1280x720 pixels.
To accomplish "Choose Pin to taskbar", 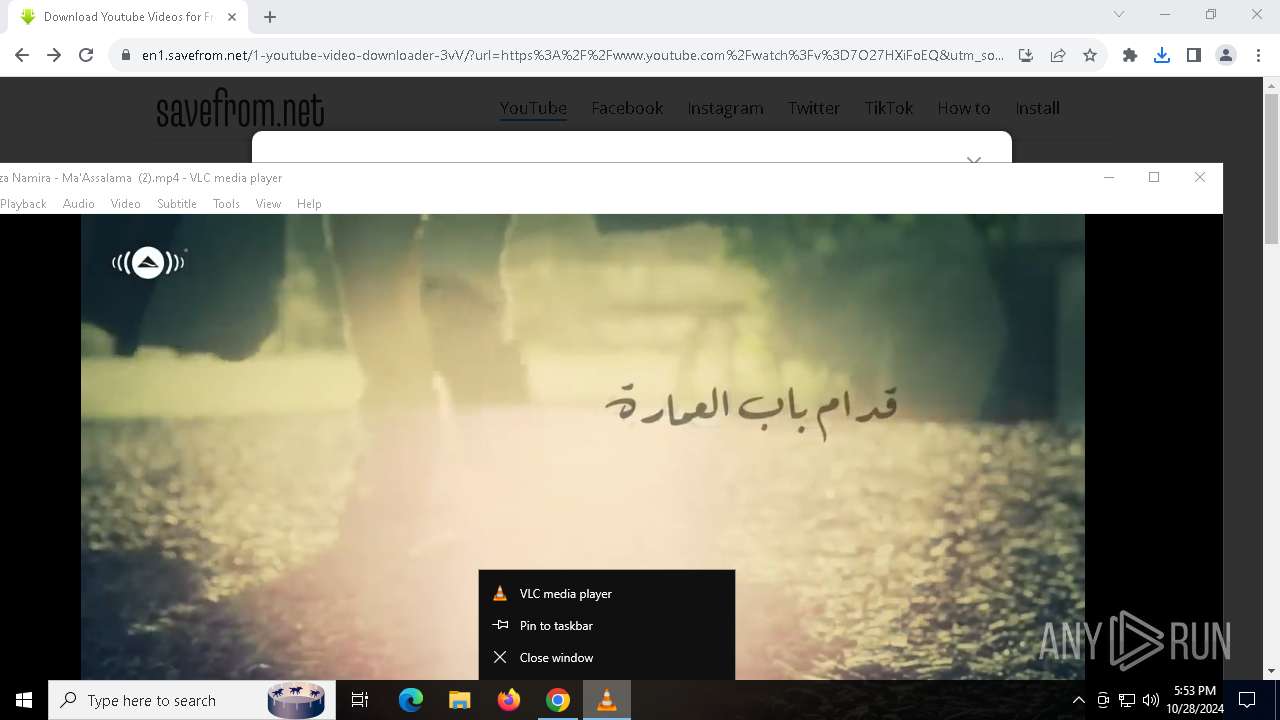I will [x=607, y=626].
